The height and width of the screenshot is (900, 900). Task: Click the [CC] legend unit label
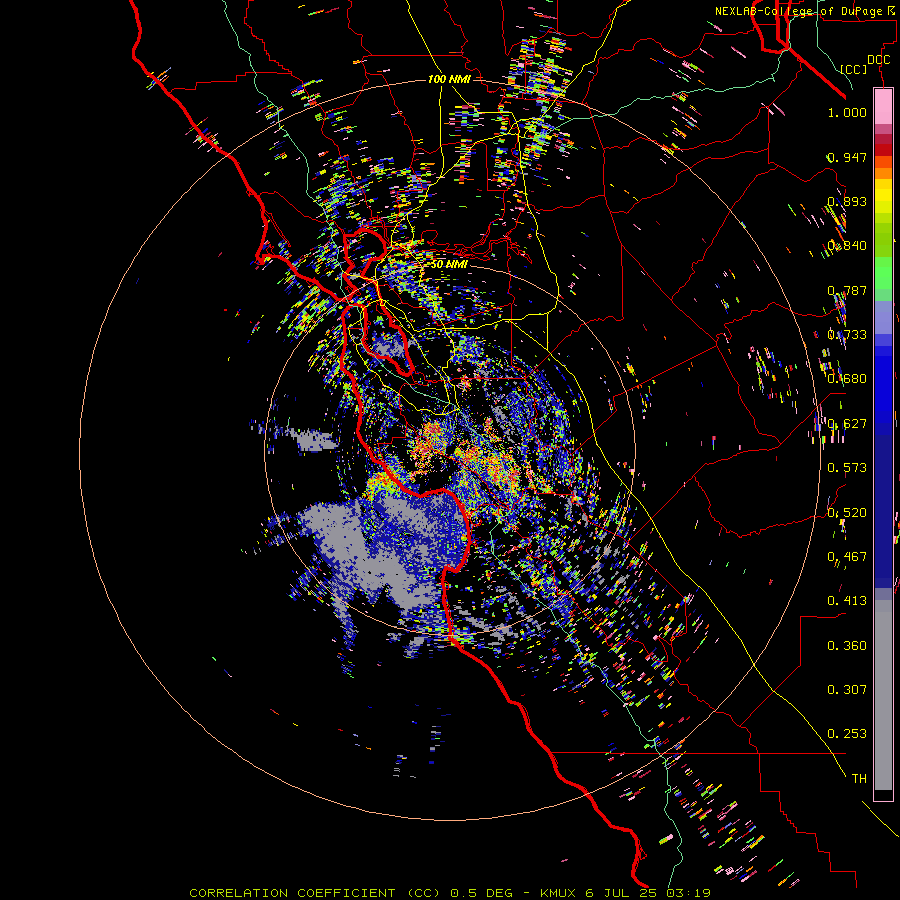[x=854, y=69]
